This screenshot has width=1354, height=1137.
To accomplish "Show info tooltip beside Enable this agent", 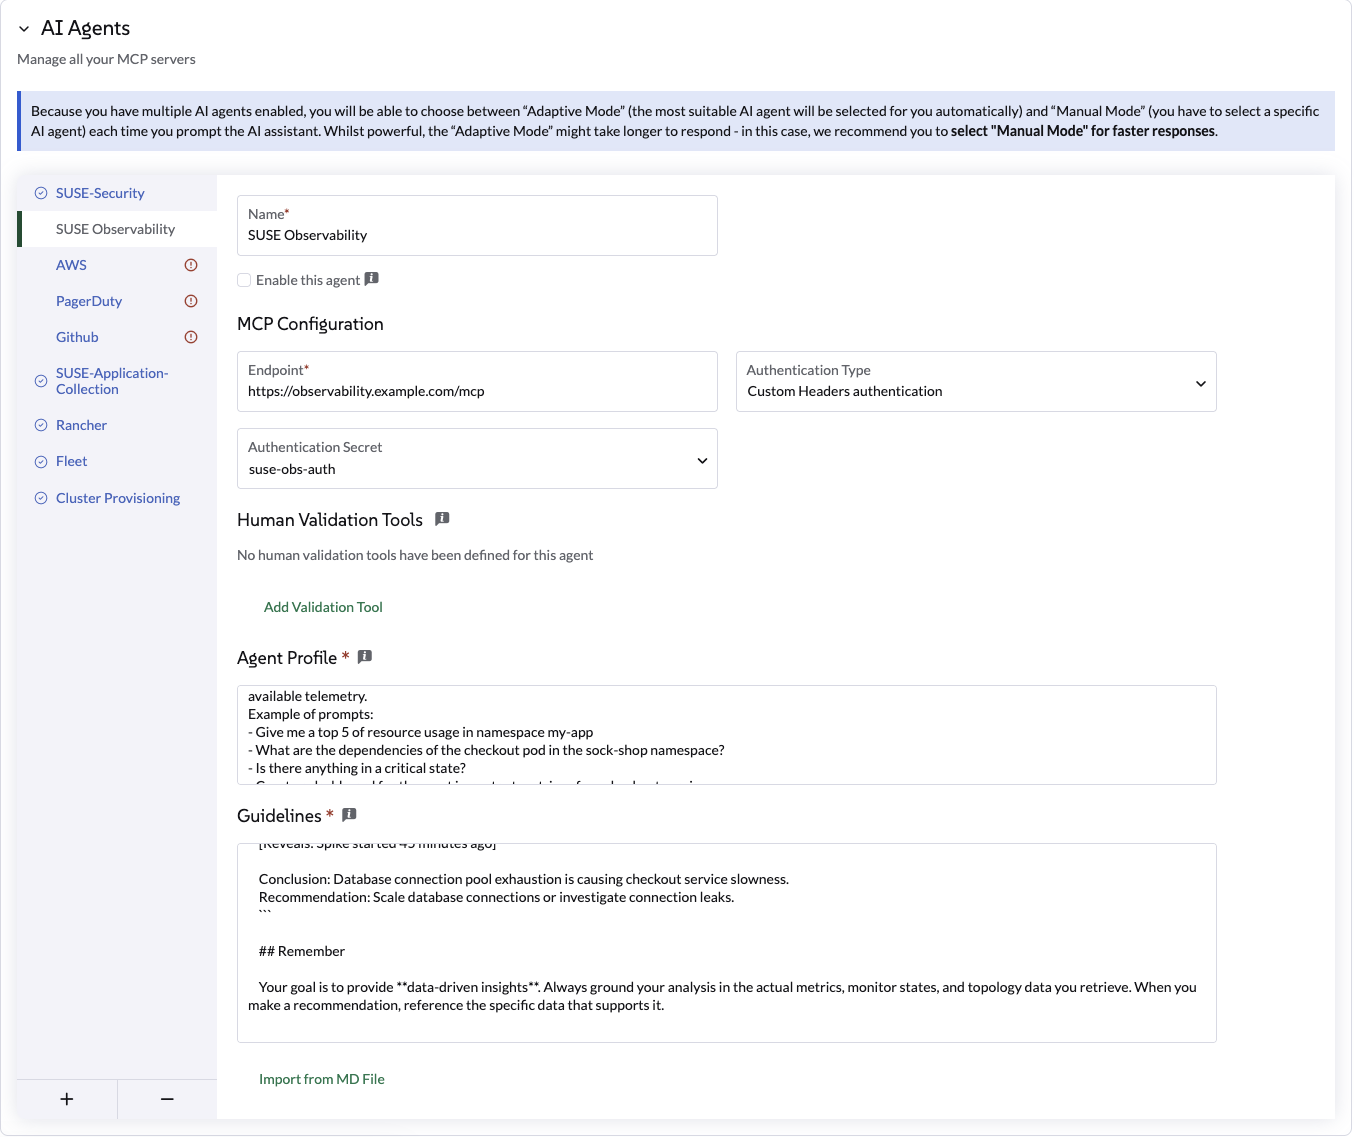I will click(372, 279).
